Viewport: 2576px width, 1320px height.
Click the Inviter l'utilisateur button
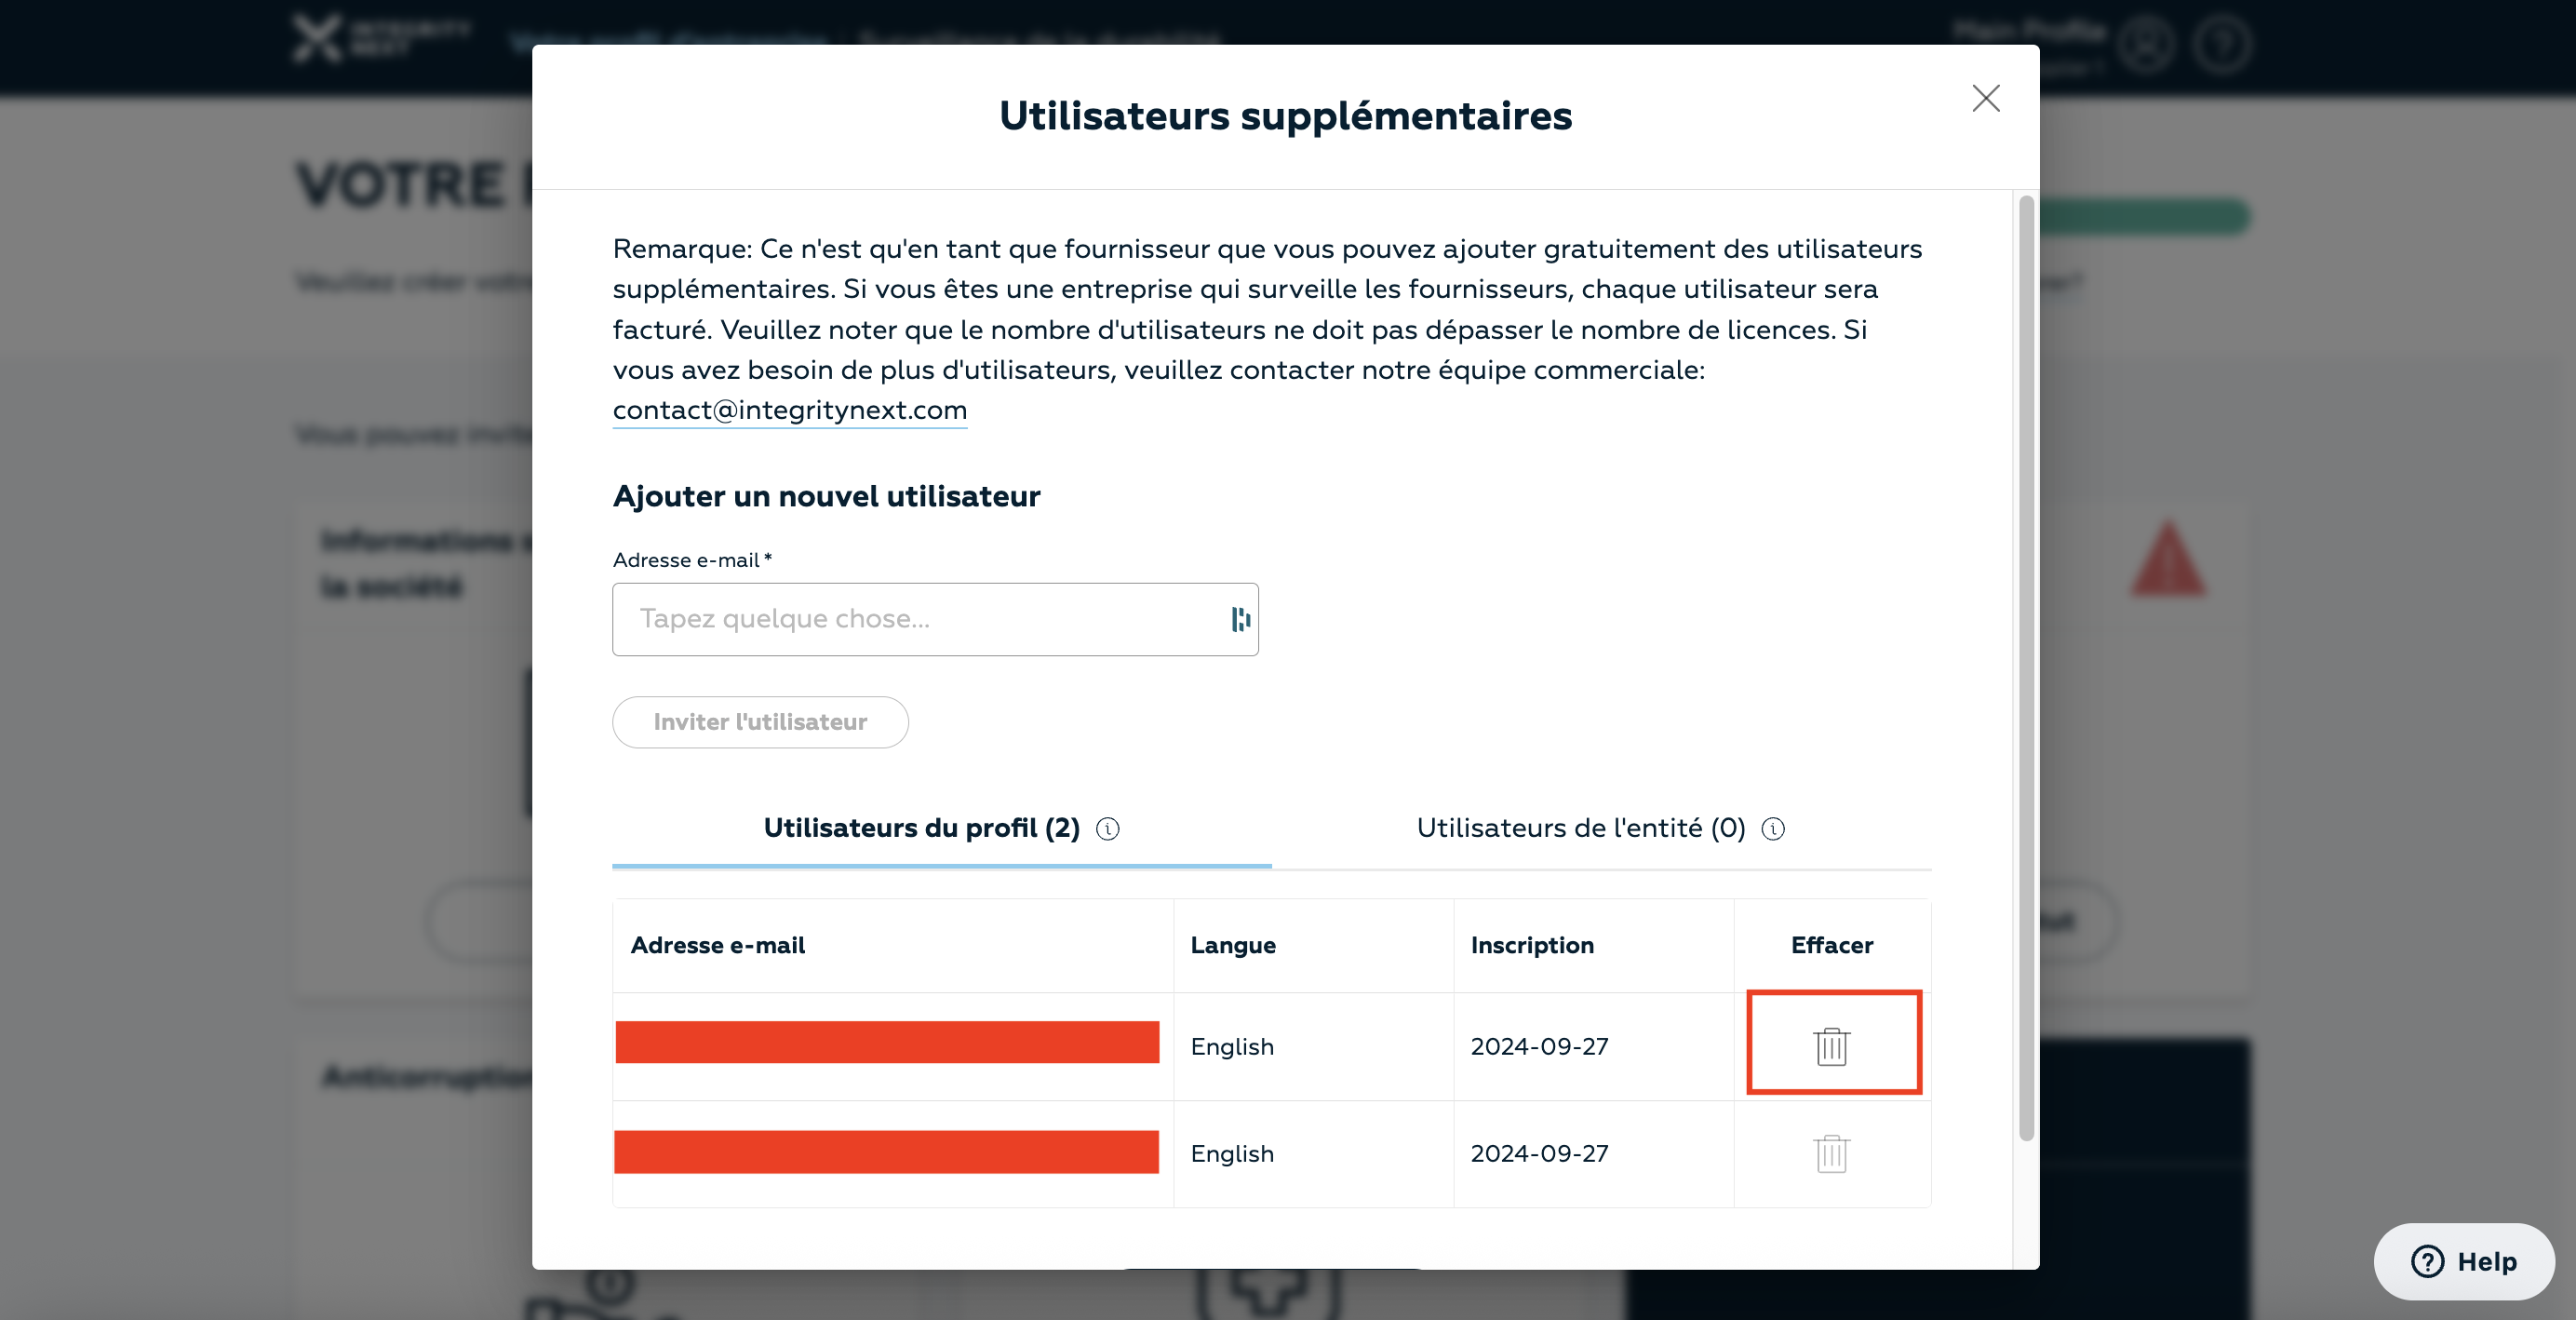[760, 722]
